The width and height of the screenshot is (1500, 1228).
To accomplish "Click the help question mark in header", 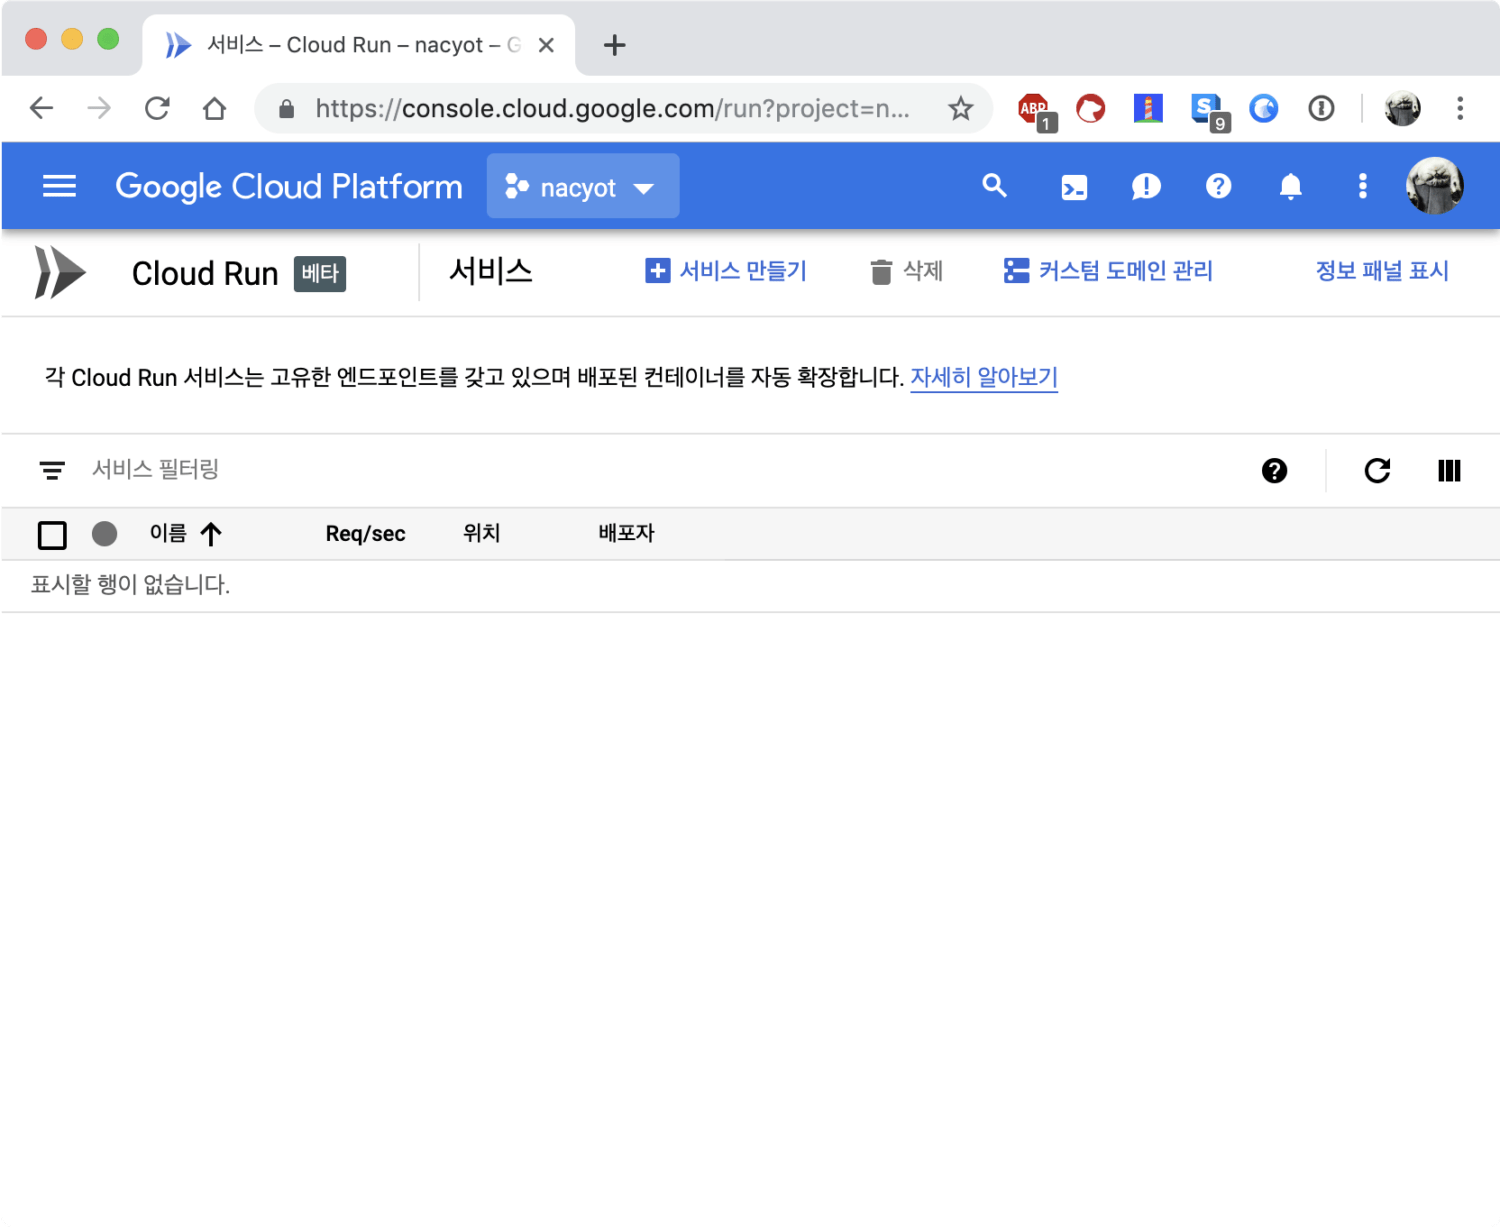I will click(x=1218, y=186).
